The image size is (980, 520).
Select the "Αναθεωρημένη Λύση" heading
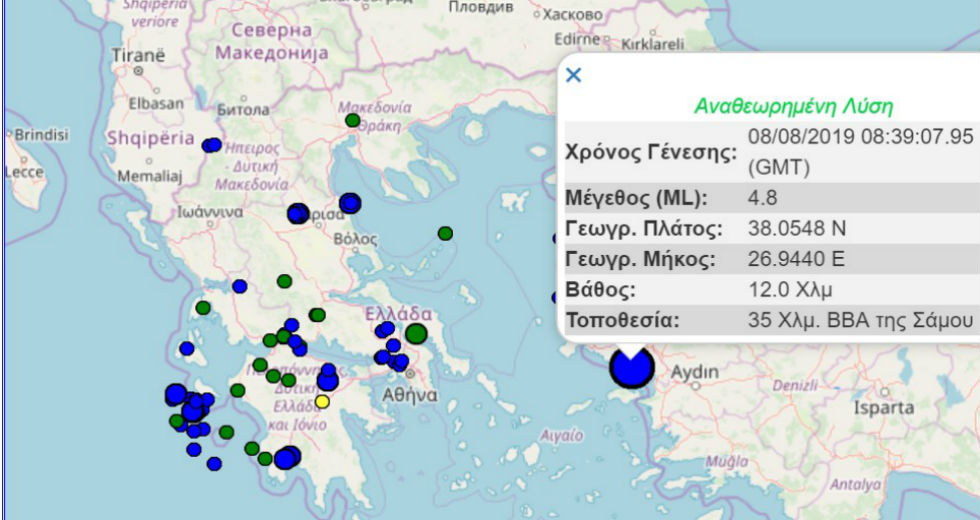click(x=794, y=106)
